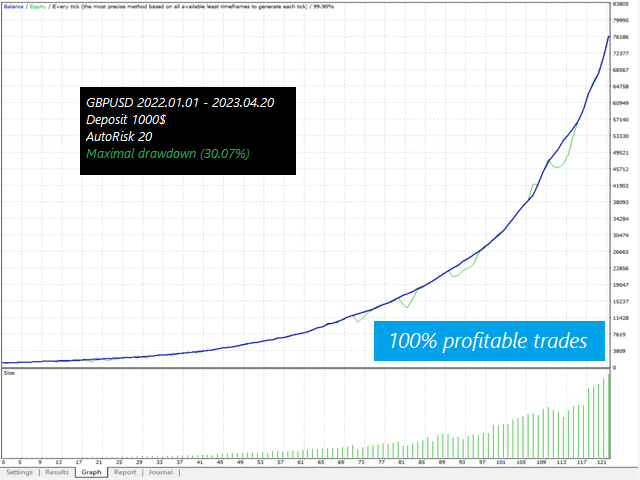This screenshot has height=480, width=640.
Task: Click the 'Balance' legend label at top
Action: pos(15,4)
